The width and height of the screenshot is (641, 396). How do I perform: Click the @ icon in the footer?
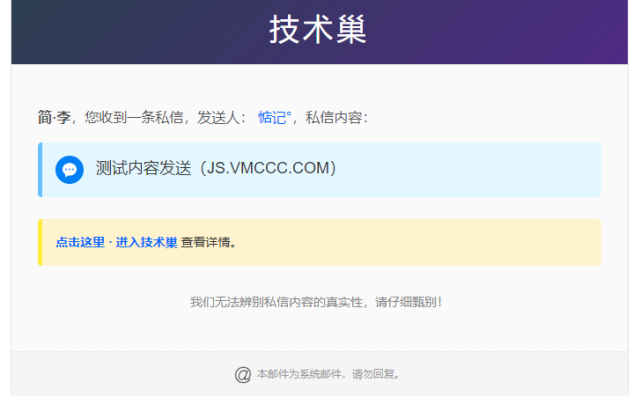coord(243,374)
